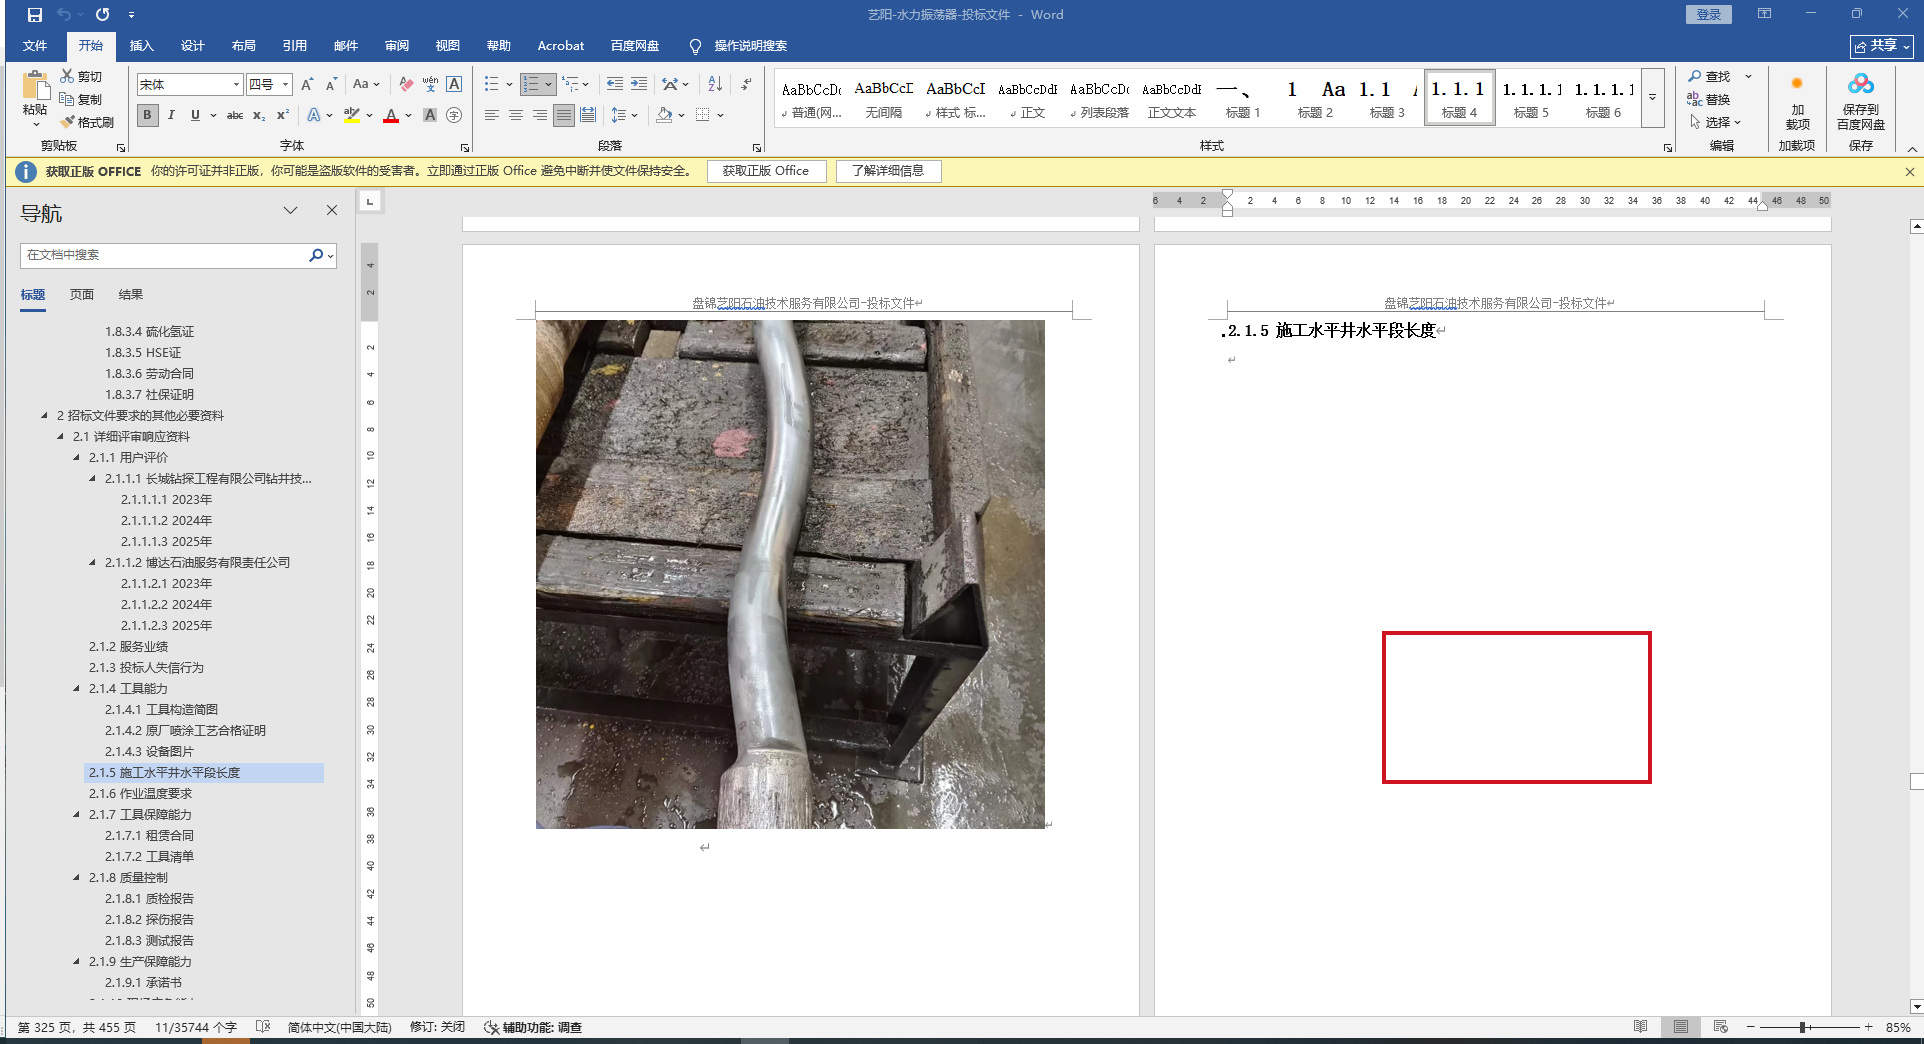
Task: Click Save to Baidu Netdisk icon
Action: (x=1860, y=102)
